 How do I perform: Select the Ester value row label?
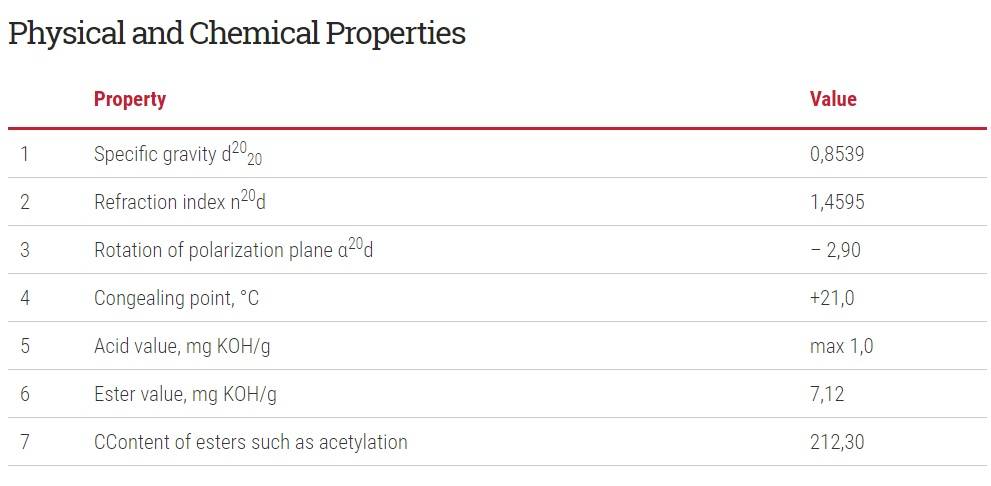[x=185, y=394]
